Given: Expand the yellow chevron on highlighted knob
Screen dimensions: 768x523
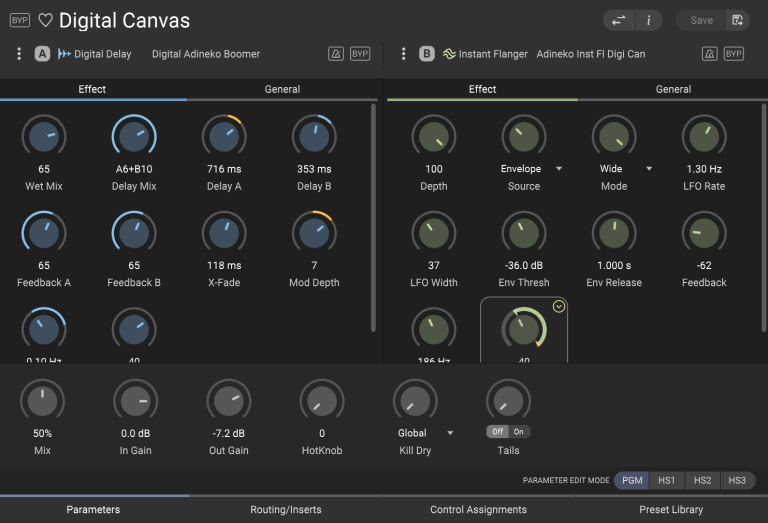Looking at the screenshot, I should coord(559,307).
